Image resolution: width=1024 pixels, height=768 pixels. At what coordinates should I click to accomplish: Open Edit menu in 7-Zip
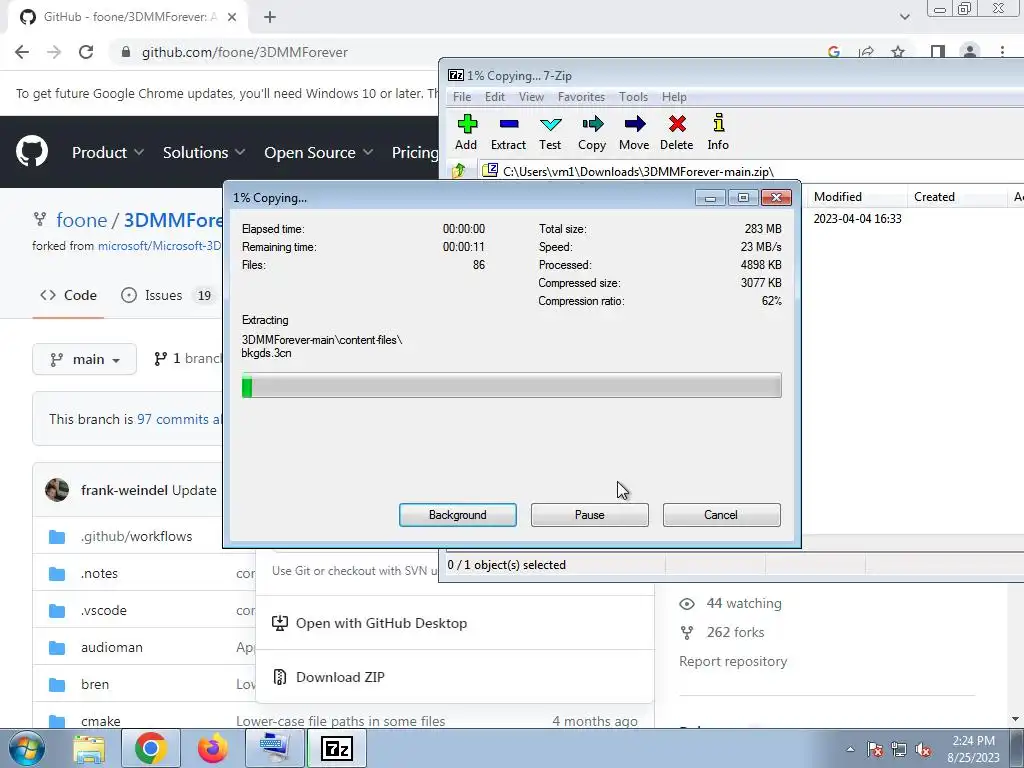pyautogui.click(x=494, y=97)
